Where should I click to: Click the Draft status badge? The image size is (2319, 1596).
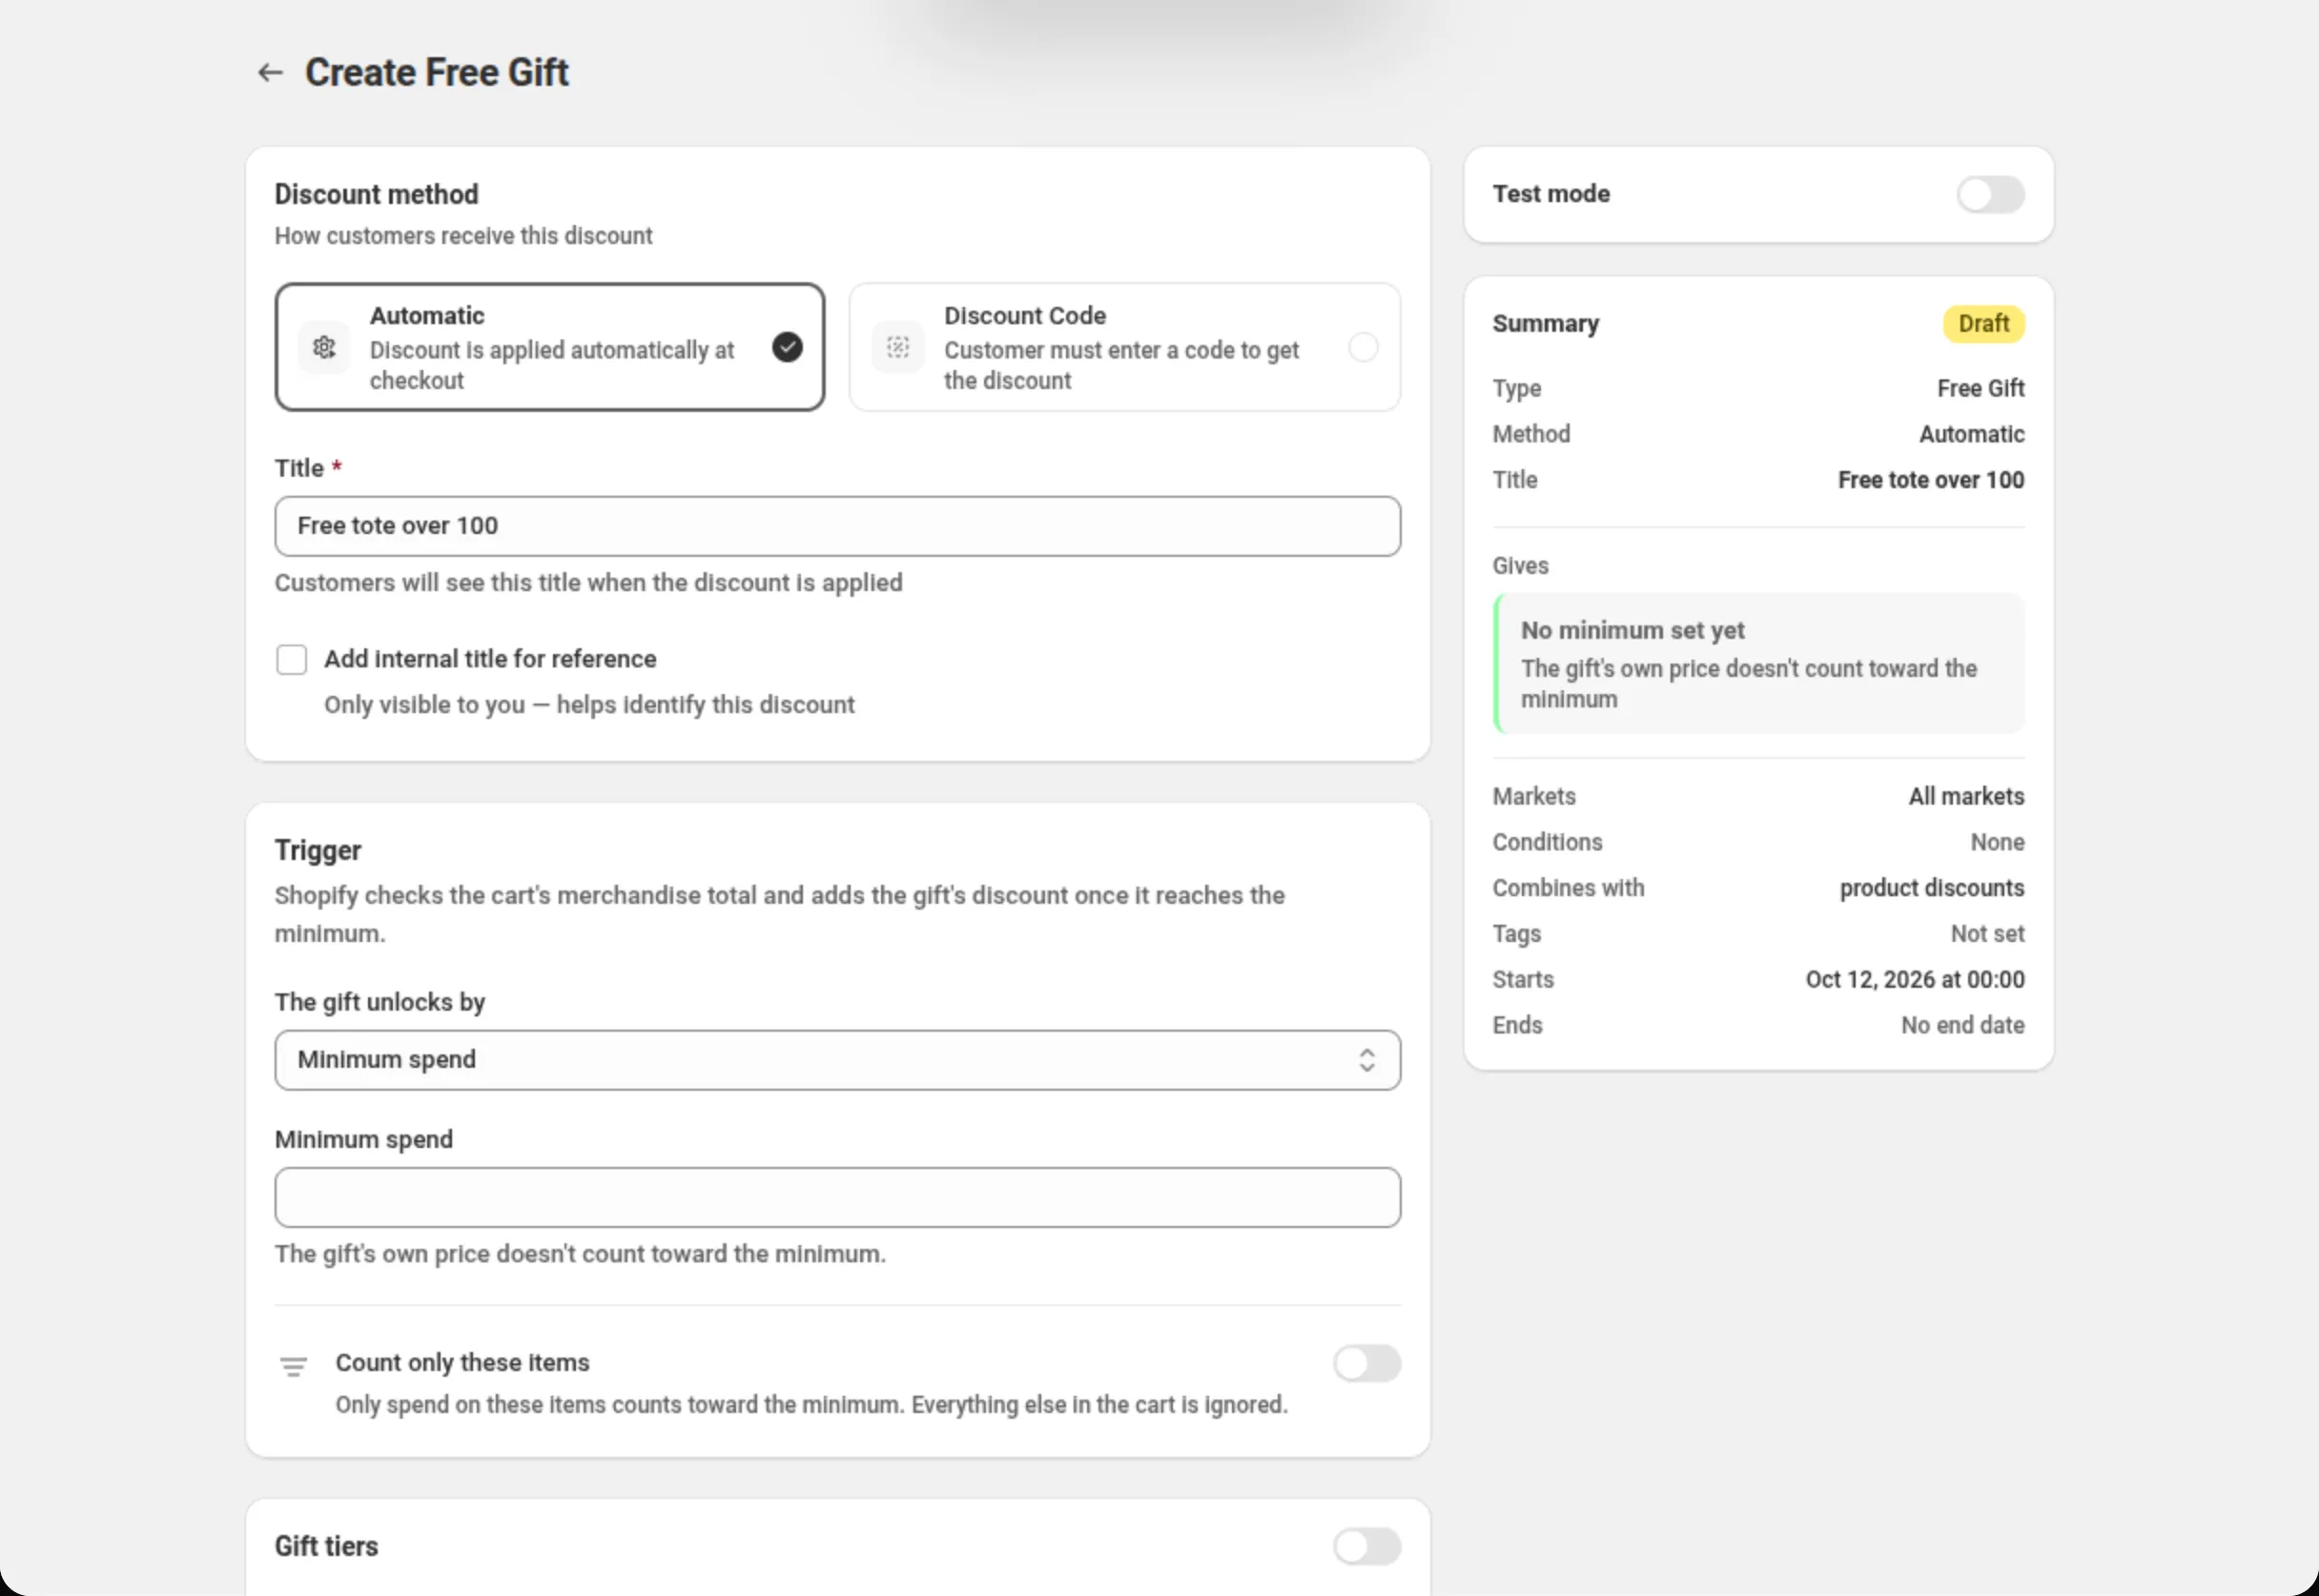pyautogui.click(x=1983, y=324)
